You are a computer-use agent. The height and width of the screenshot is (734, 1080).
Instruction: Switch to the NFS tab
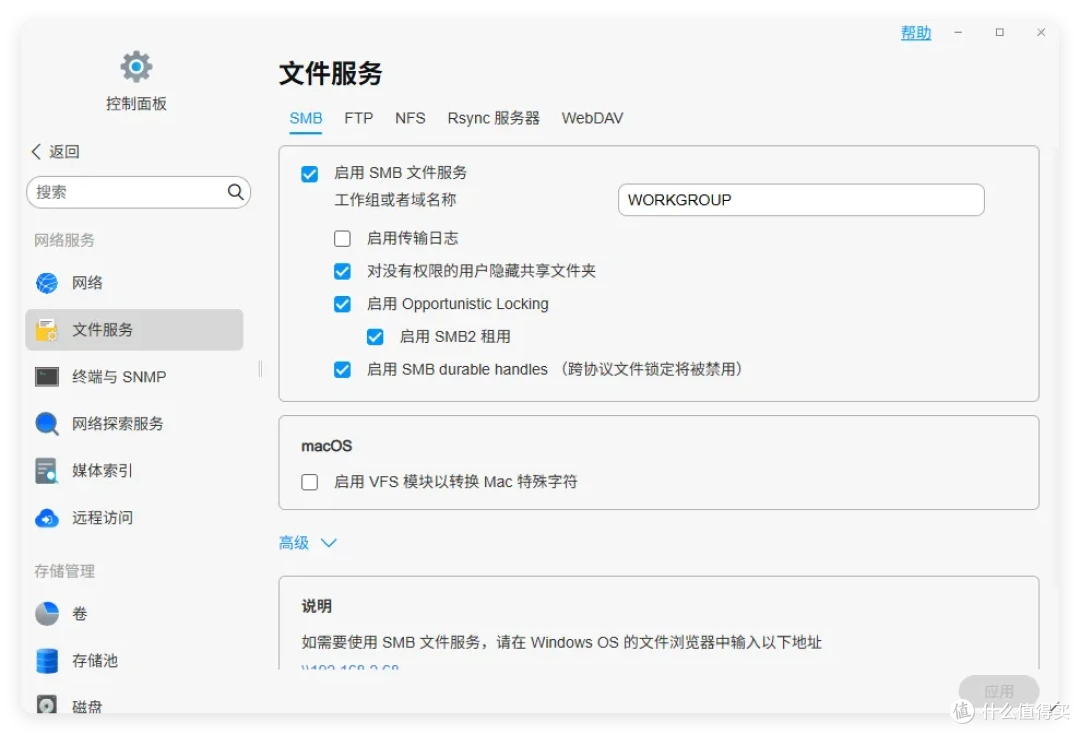(x=410, y=118)
